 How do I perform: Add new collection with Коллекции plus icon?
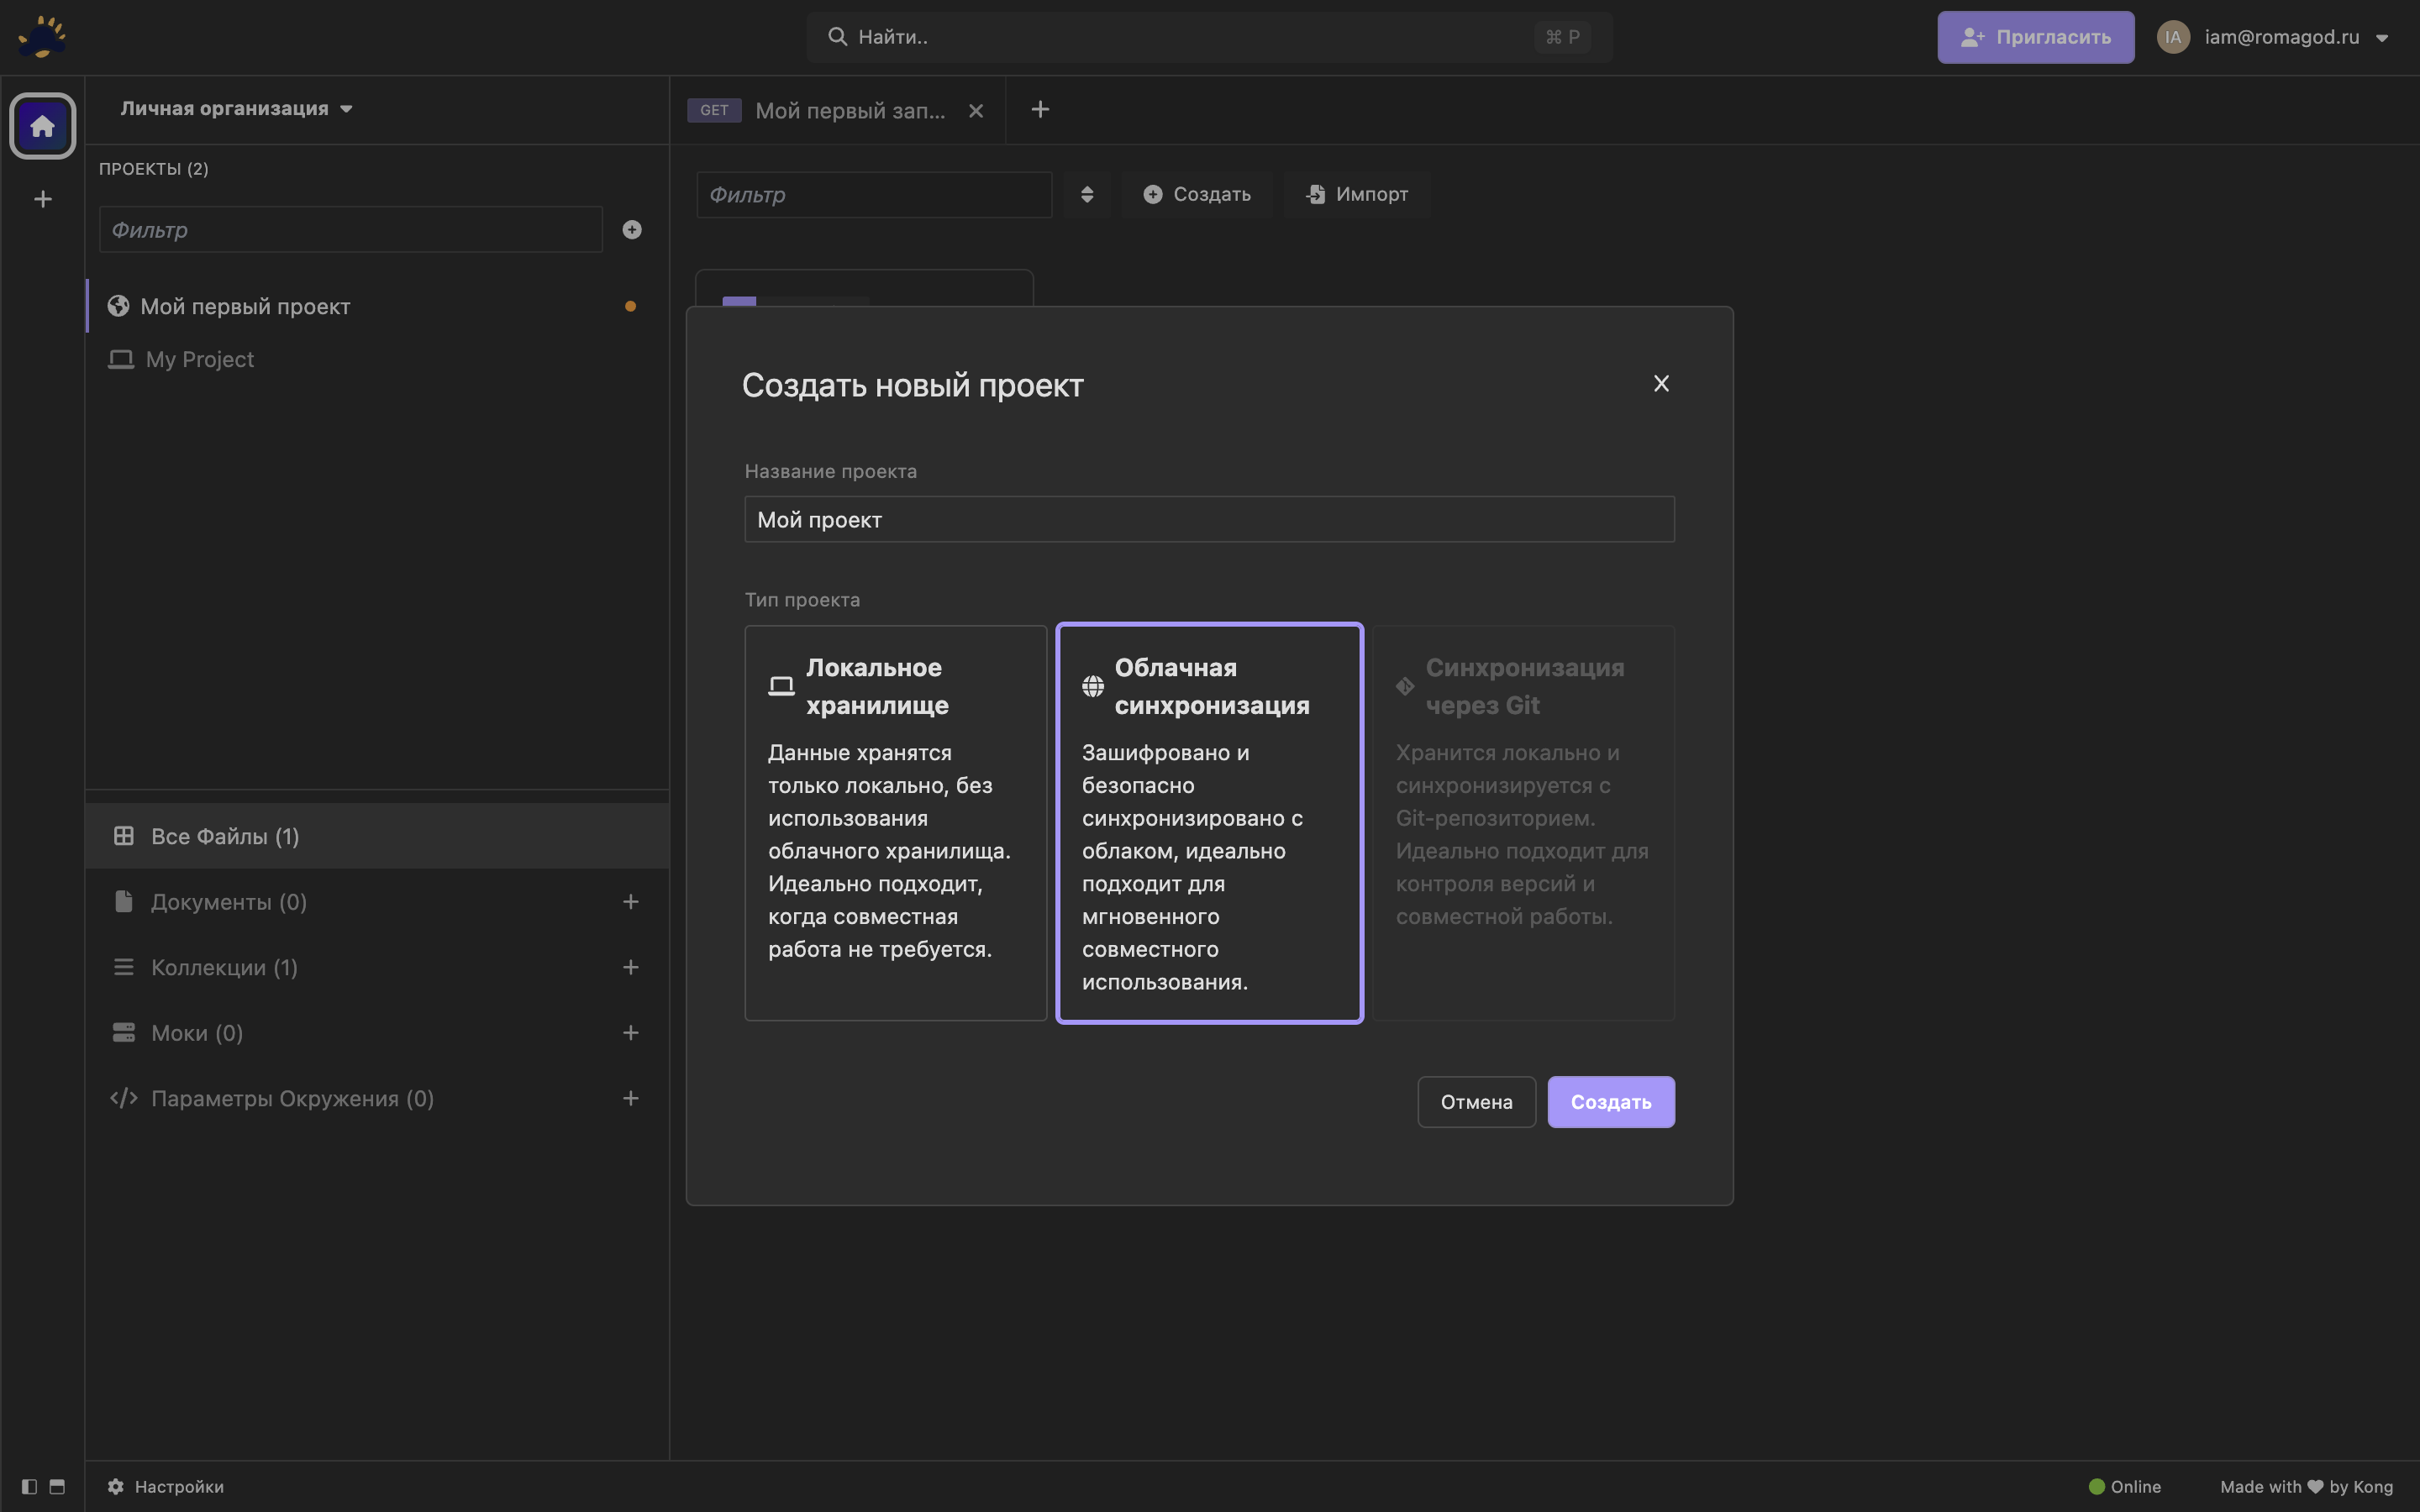pos(630,967)
